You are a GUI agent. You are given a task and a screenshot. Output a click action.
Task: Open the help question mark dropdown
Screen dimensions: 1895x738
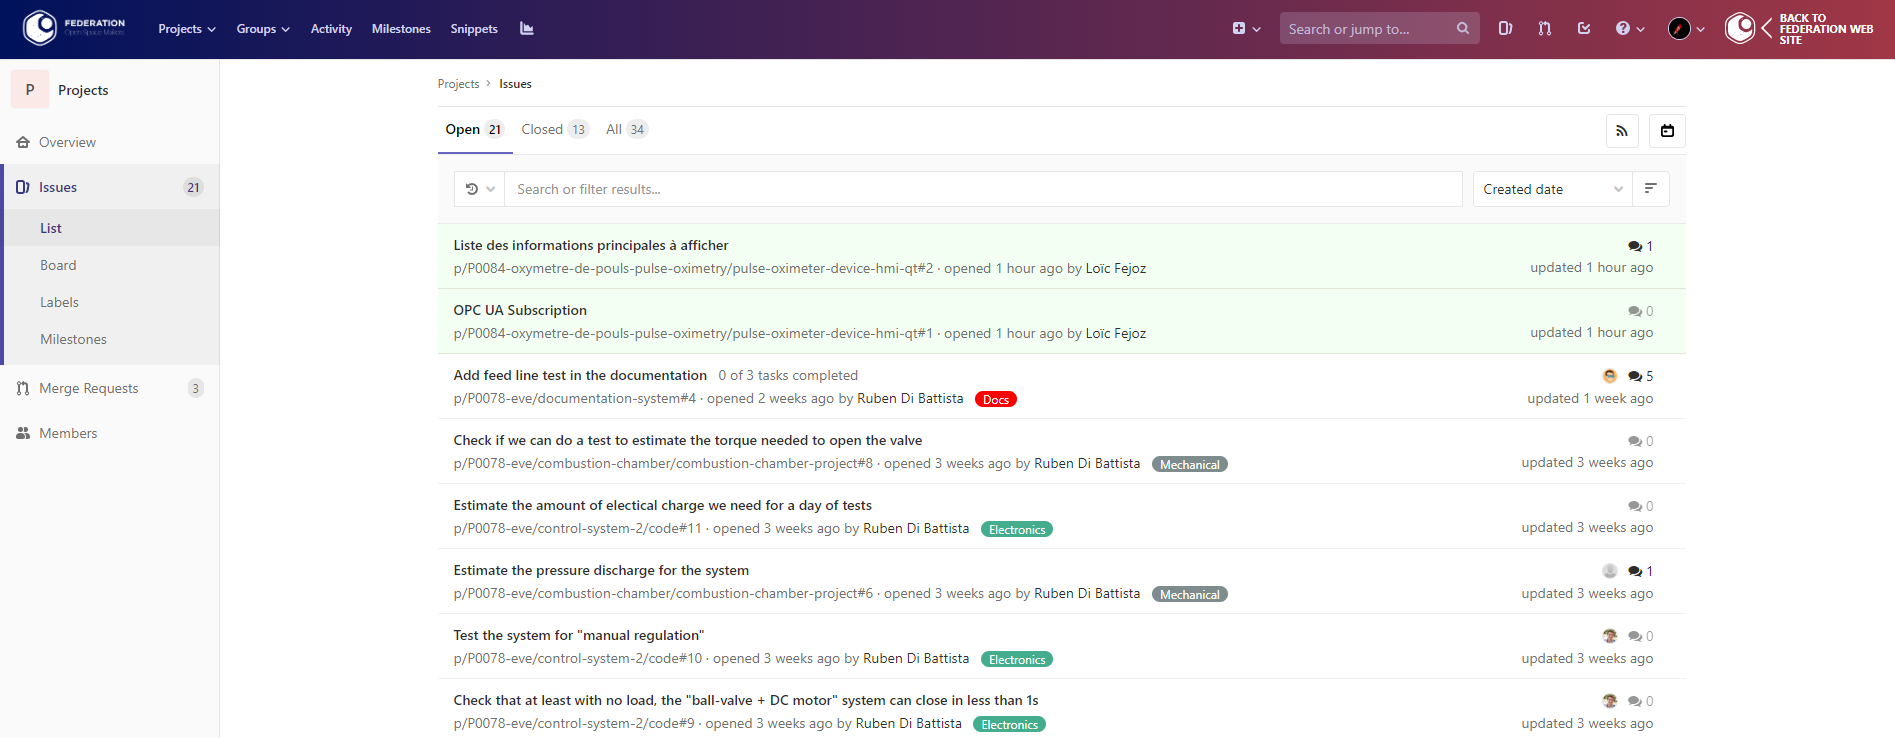coord(1629,29)
